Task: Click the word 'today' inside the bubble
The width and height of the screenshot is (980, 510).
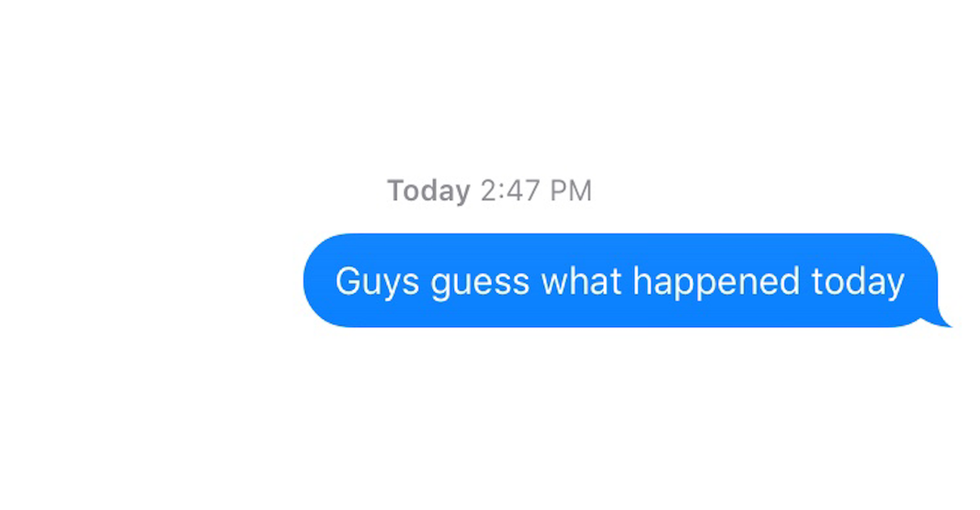Action: [x=858, y=282]
